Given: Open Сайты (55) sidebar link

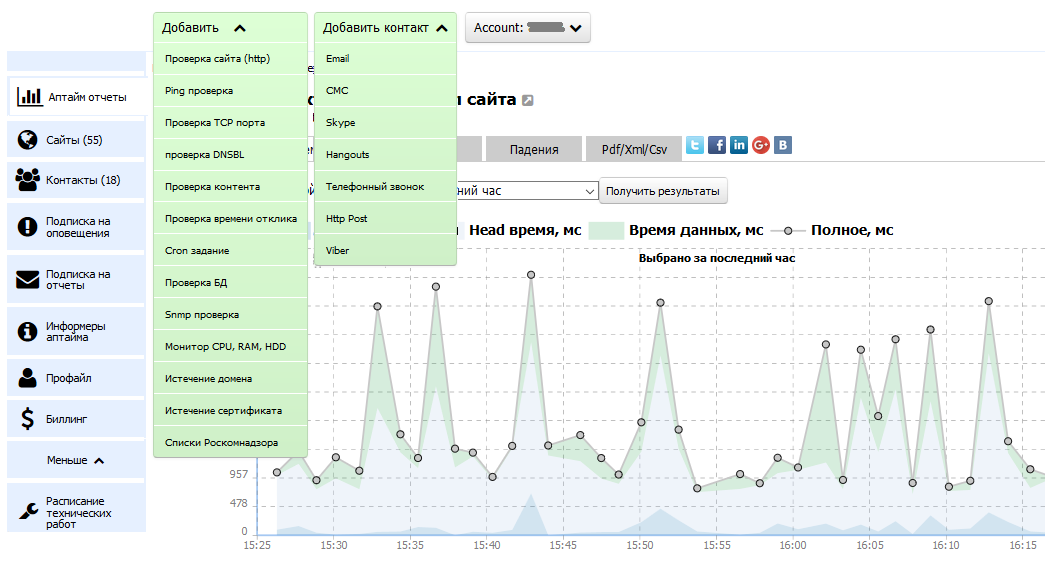Looking at the screenshot, I should [x=74, y=140].
